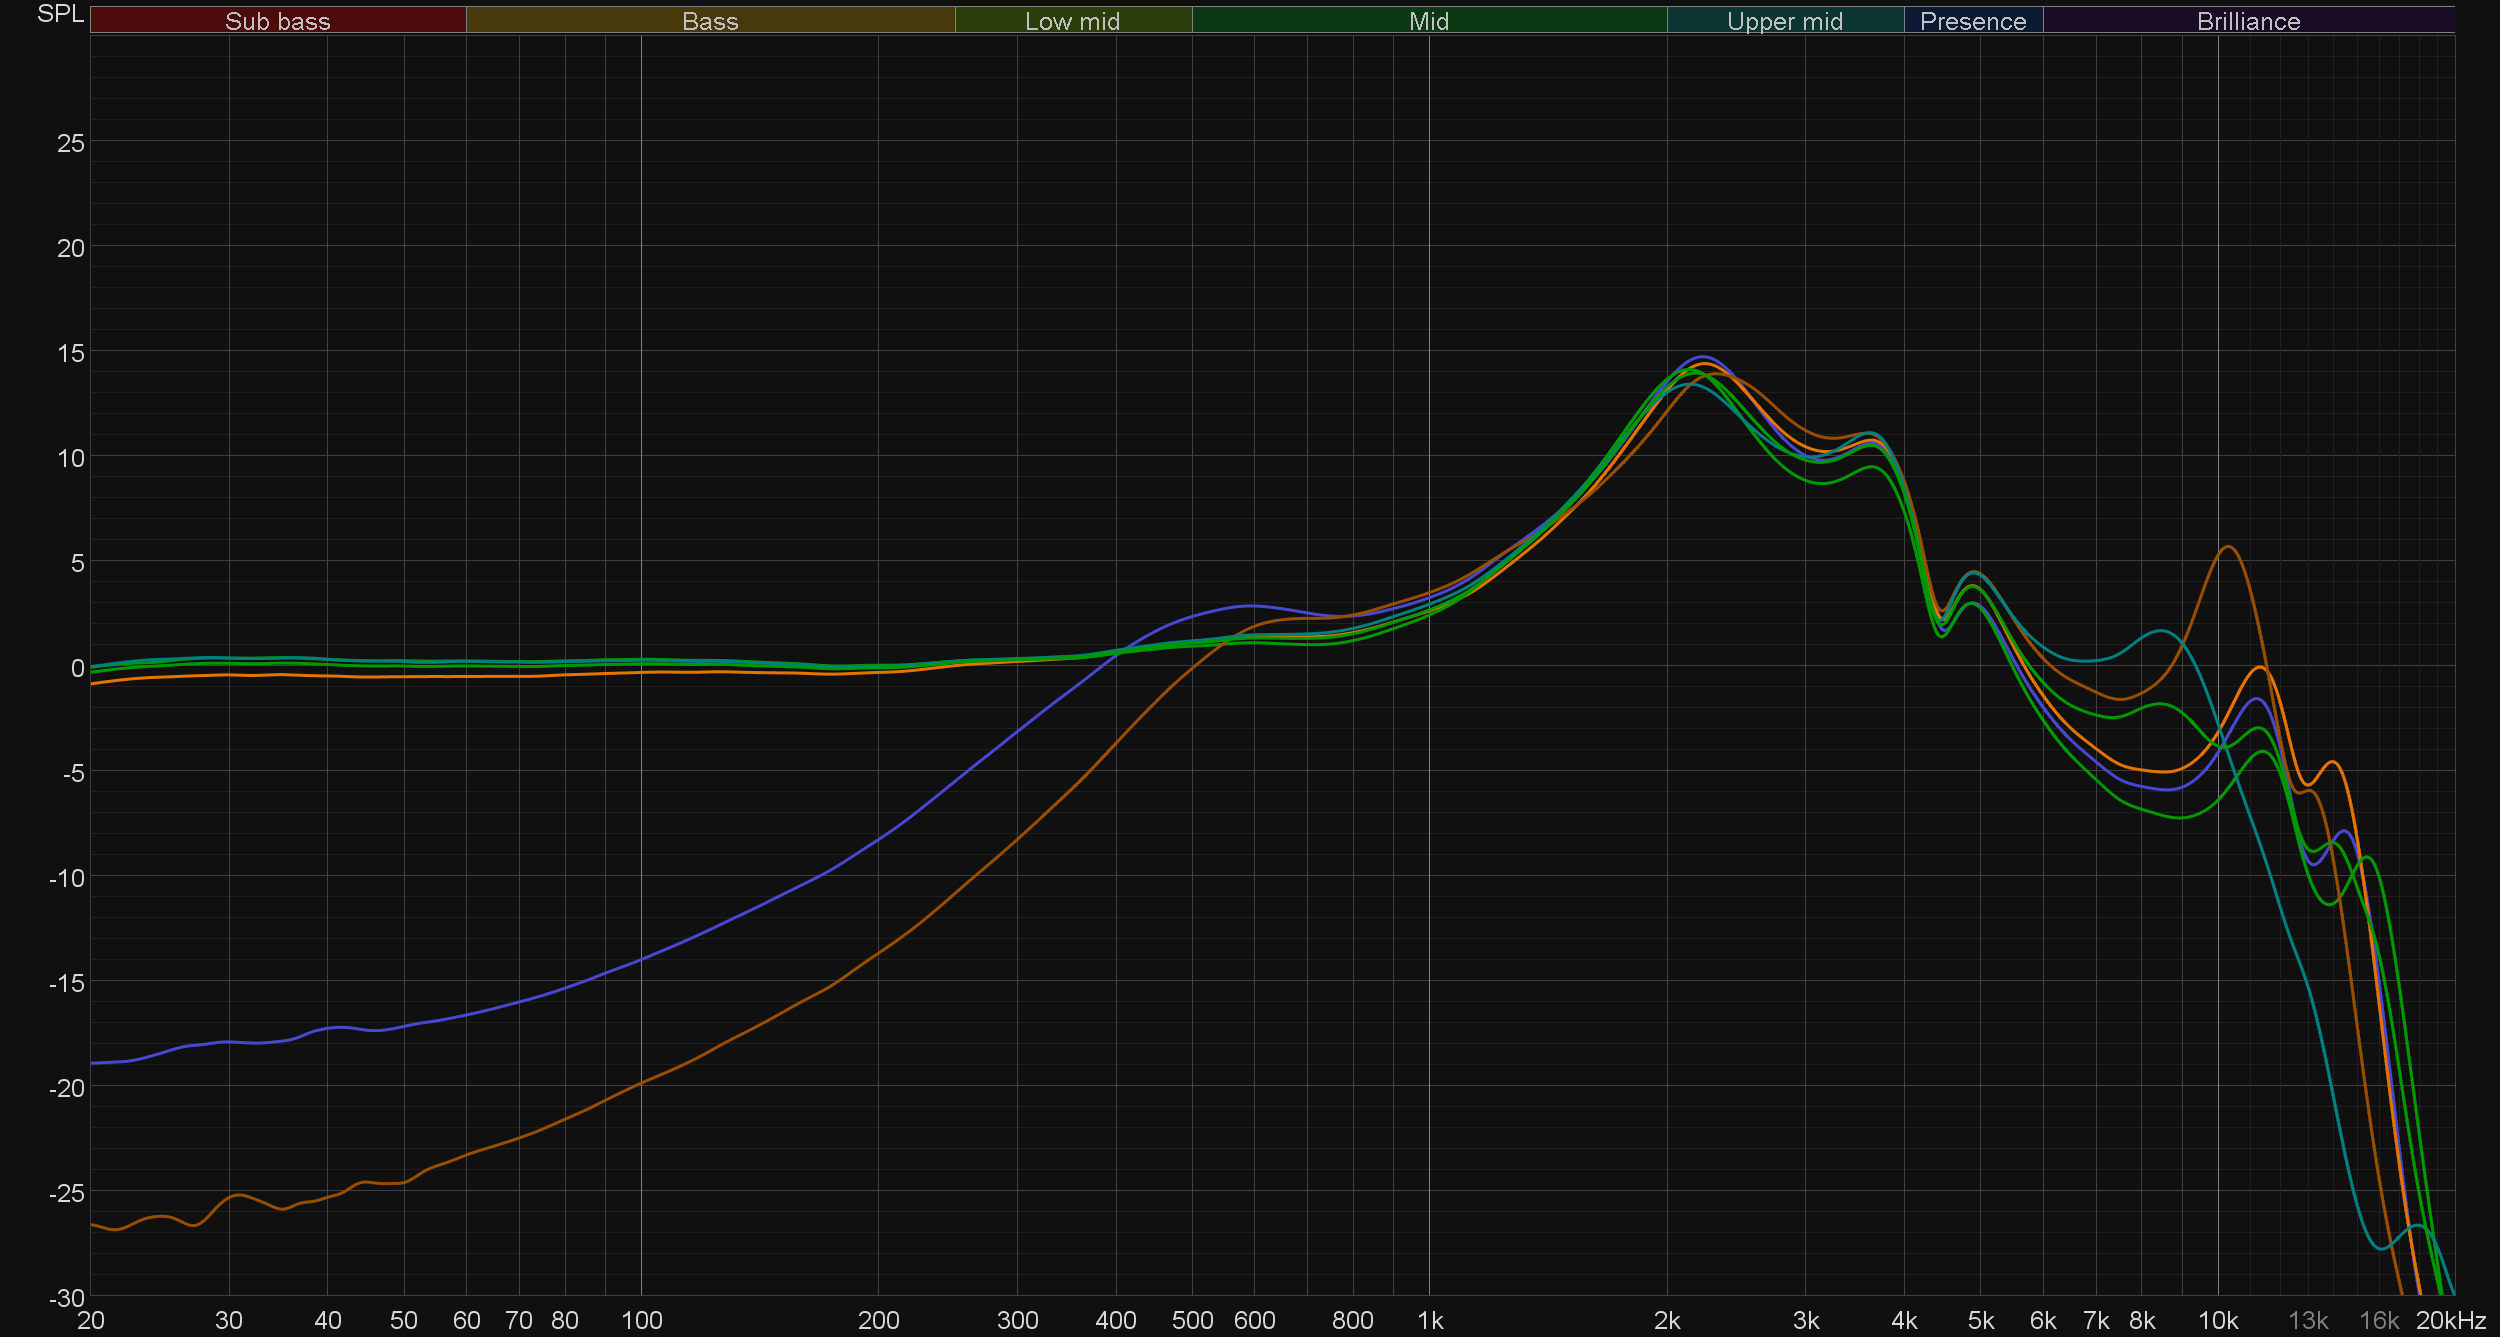This screenshot has width=2500, height=1337.
Task: Select the Bass frequency band header
Action: [x=710, y=21]
